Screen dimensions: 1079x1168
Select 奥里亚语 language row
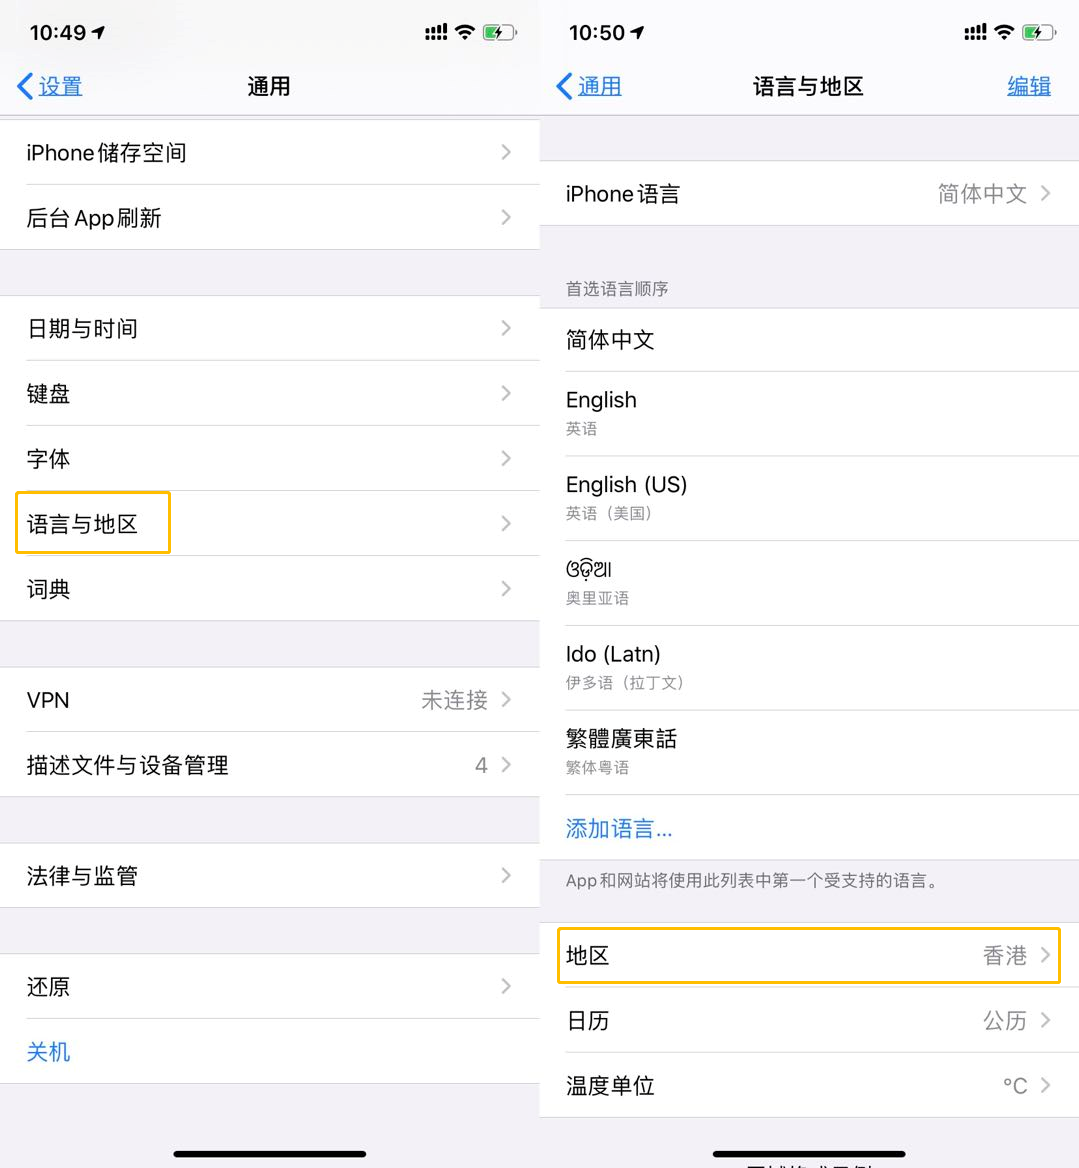pyautogui.click(x=809, y=583)
